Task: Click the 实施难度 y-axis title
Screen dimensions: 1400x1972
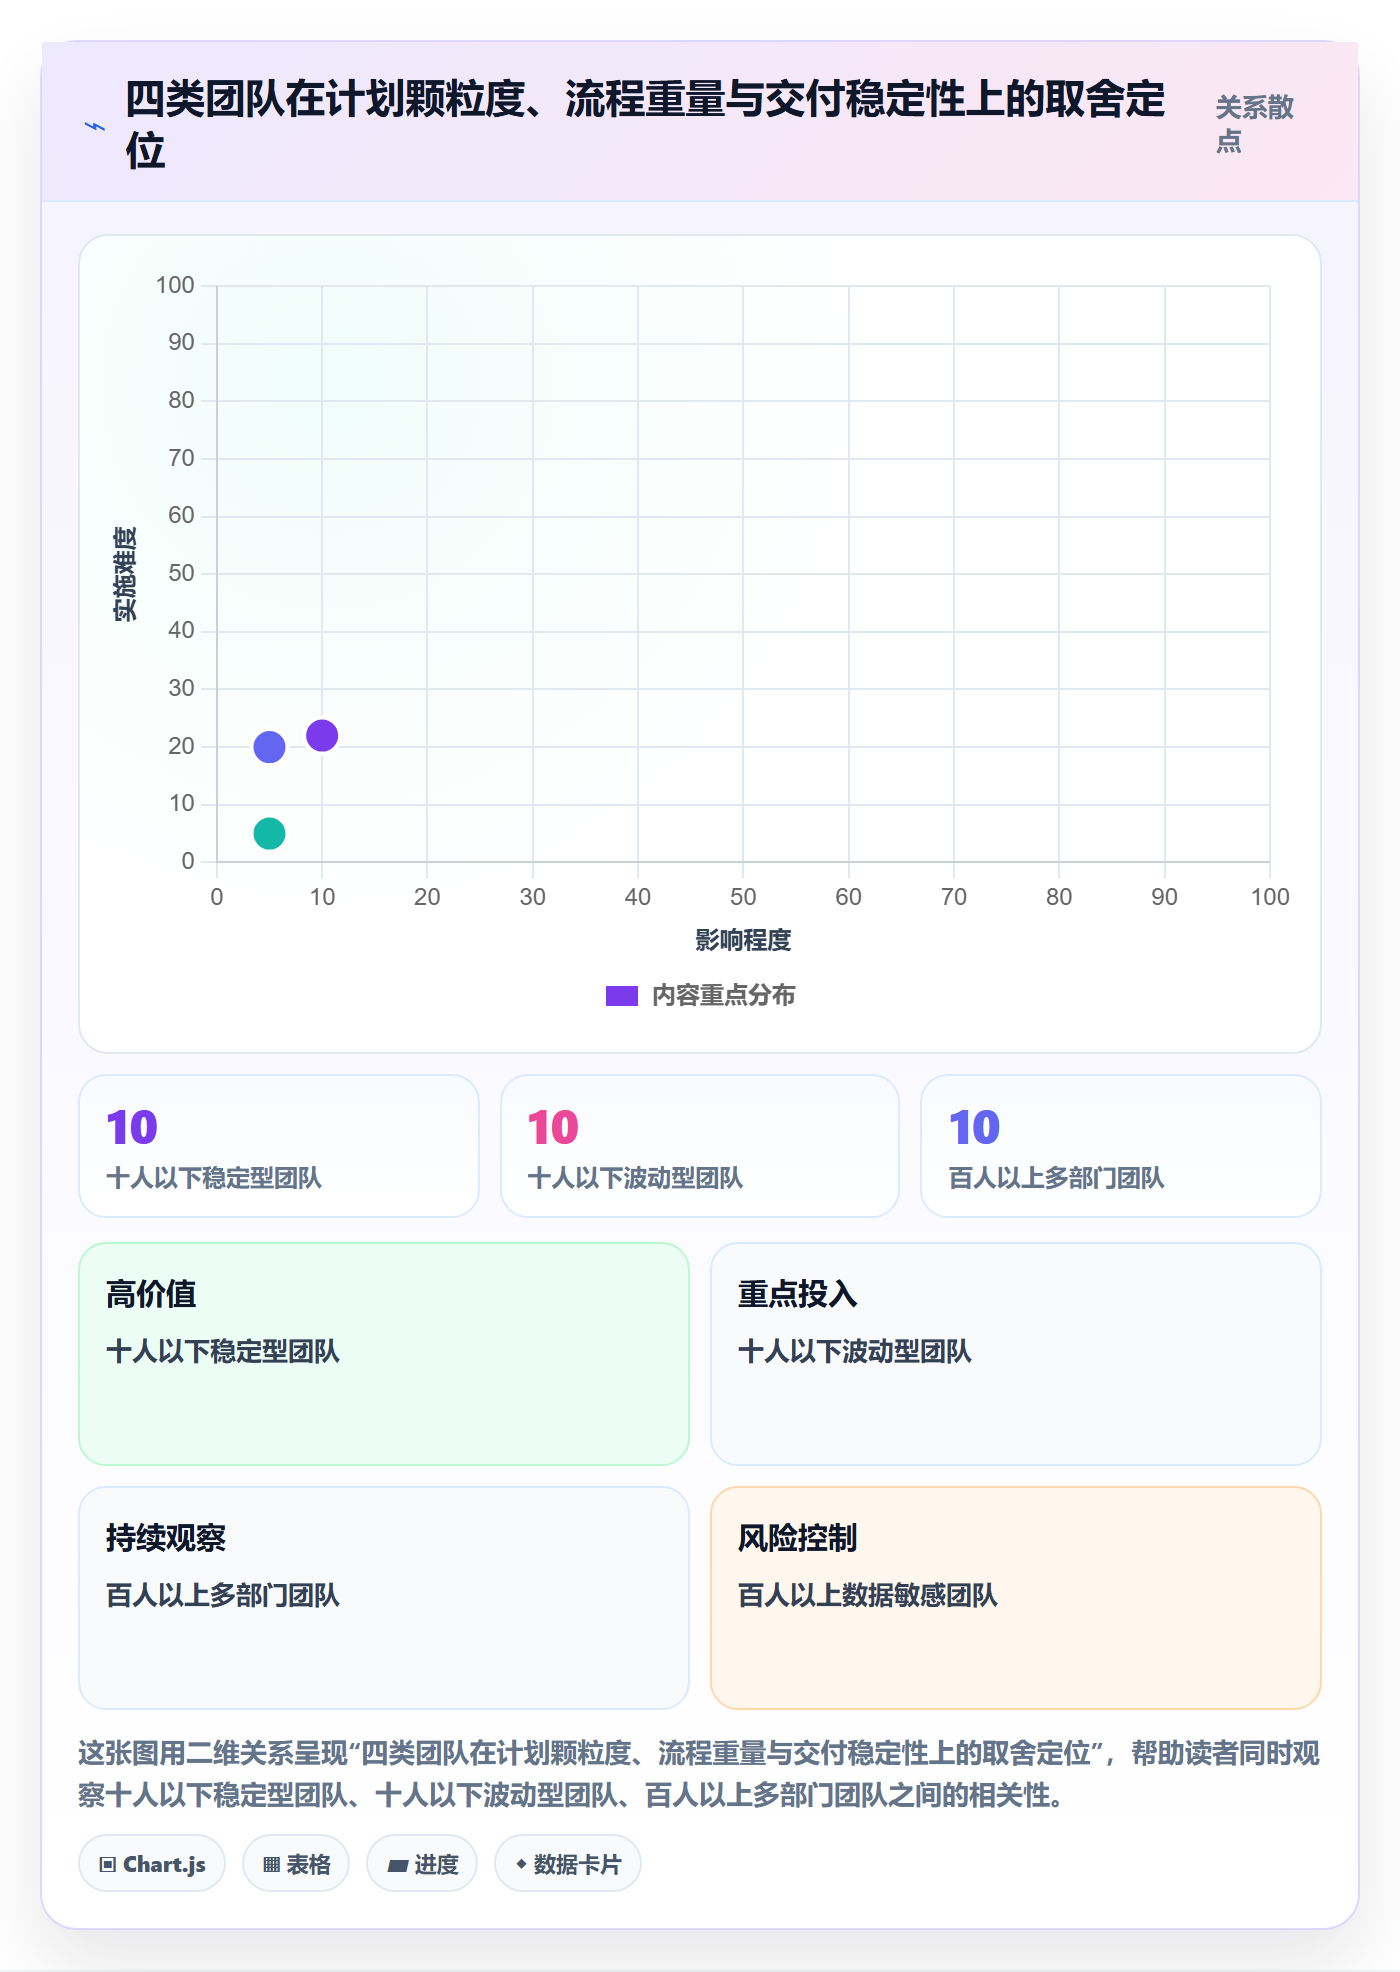Action: tap(125, 574)
